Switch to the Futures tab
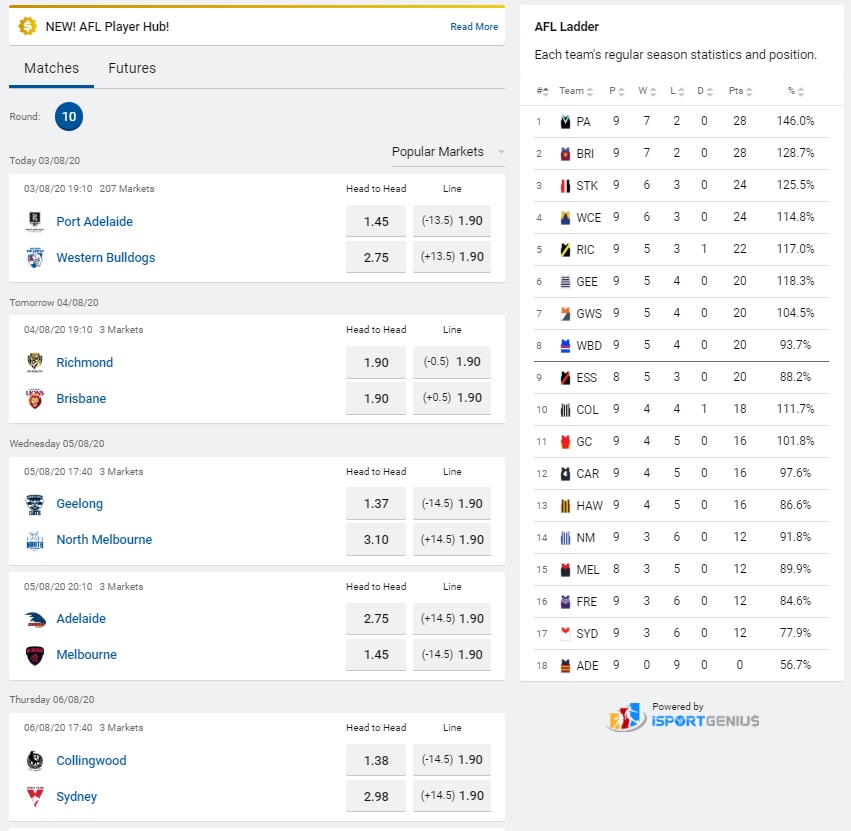851x831 pixels. tap(132, 68)
